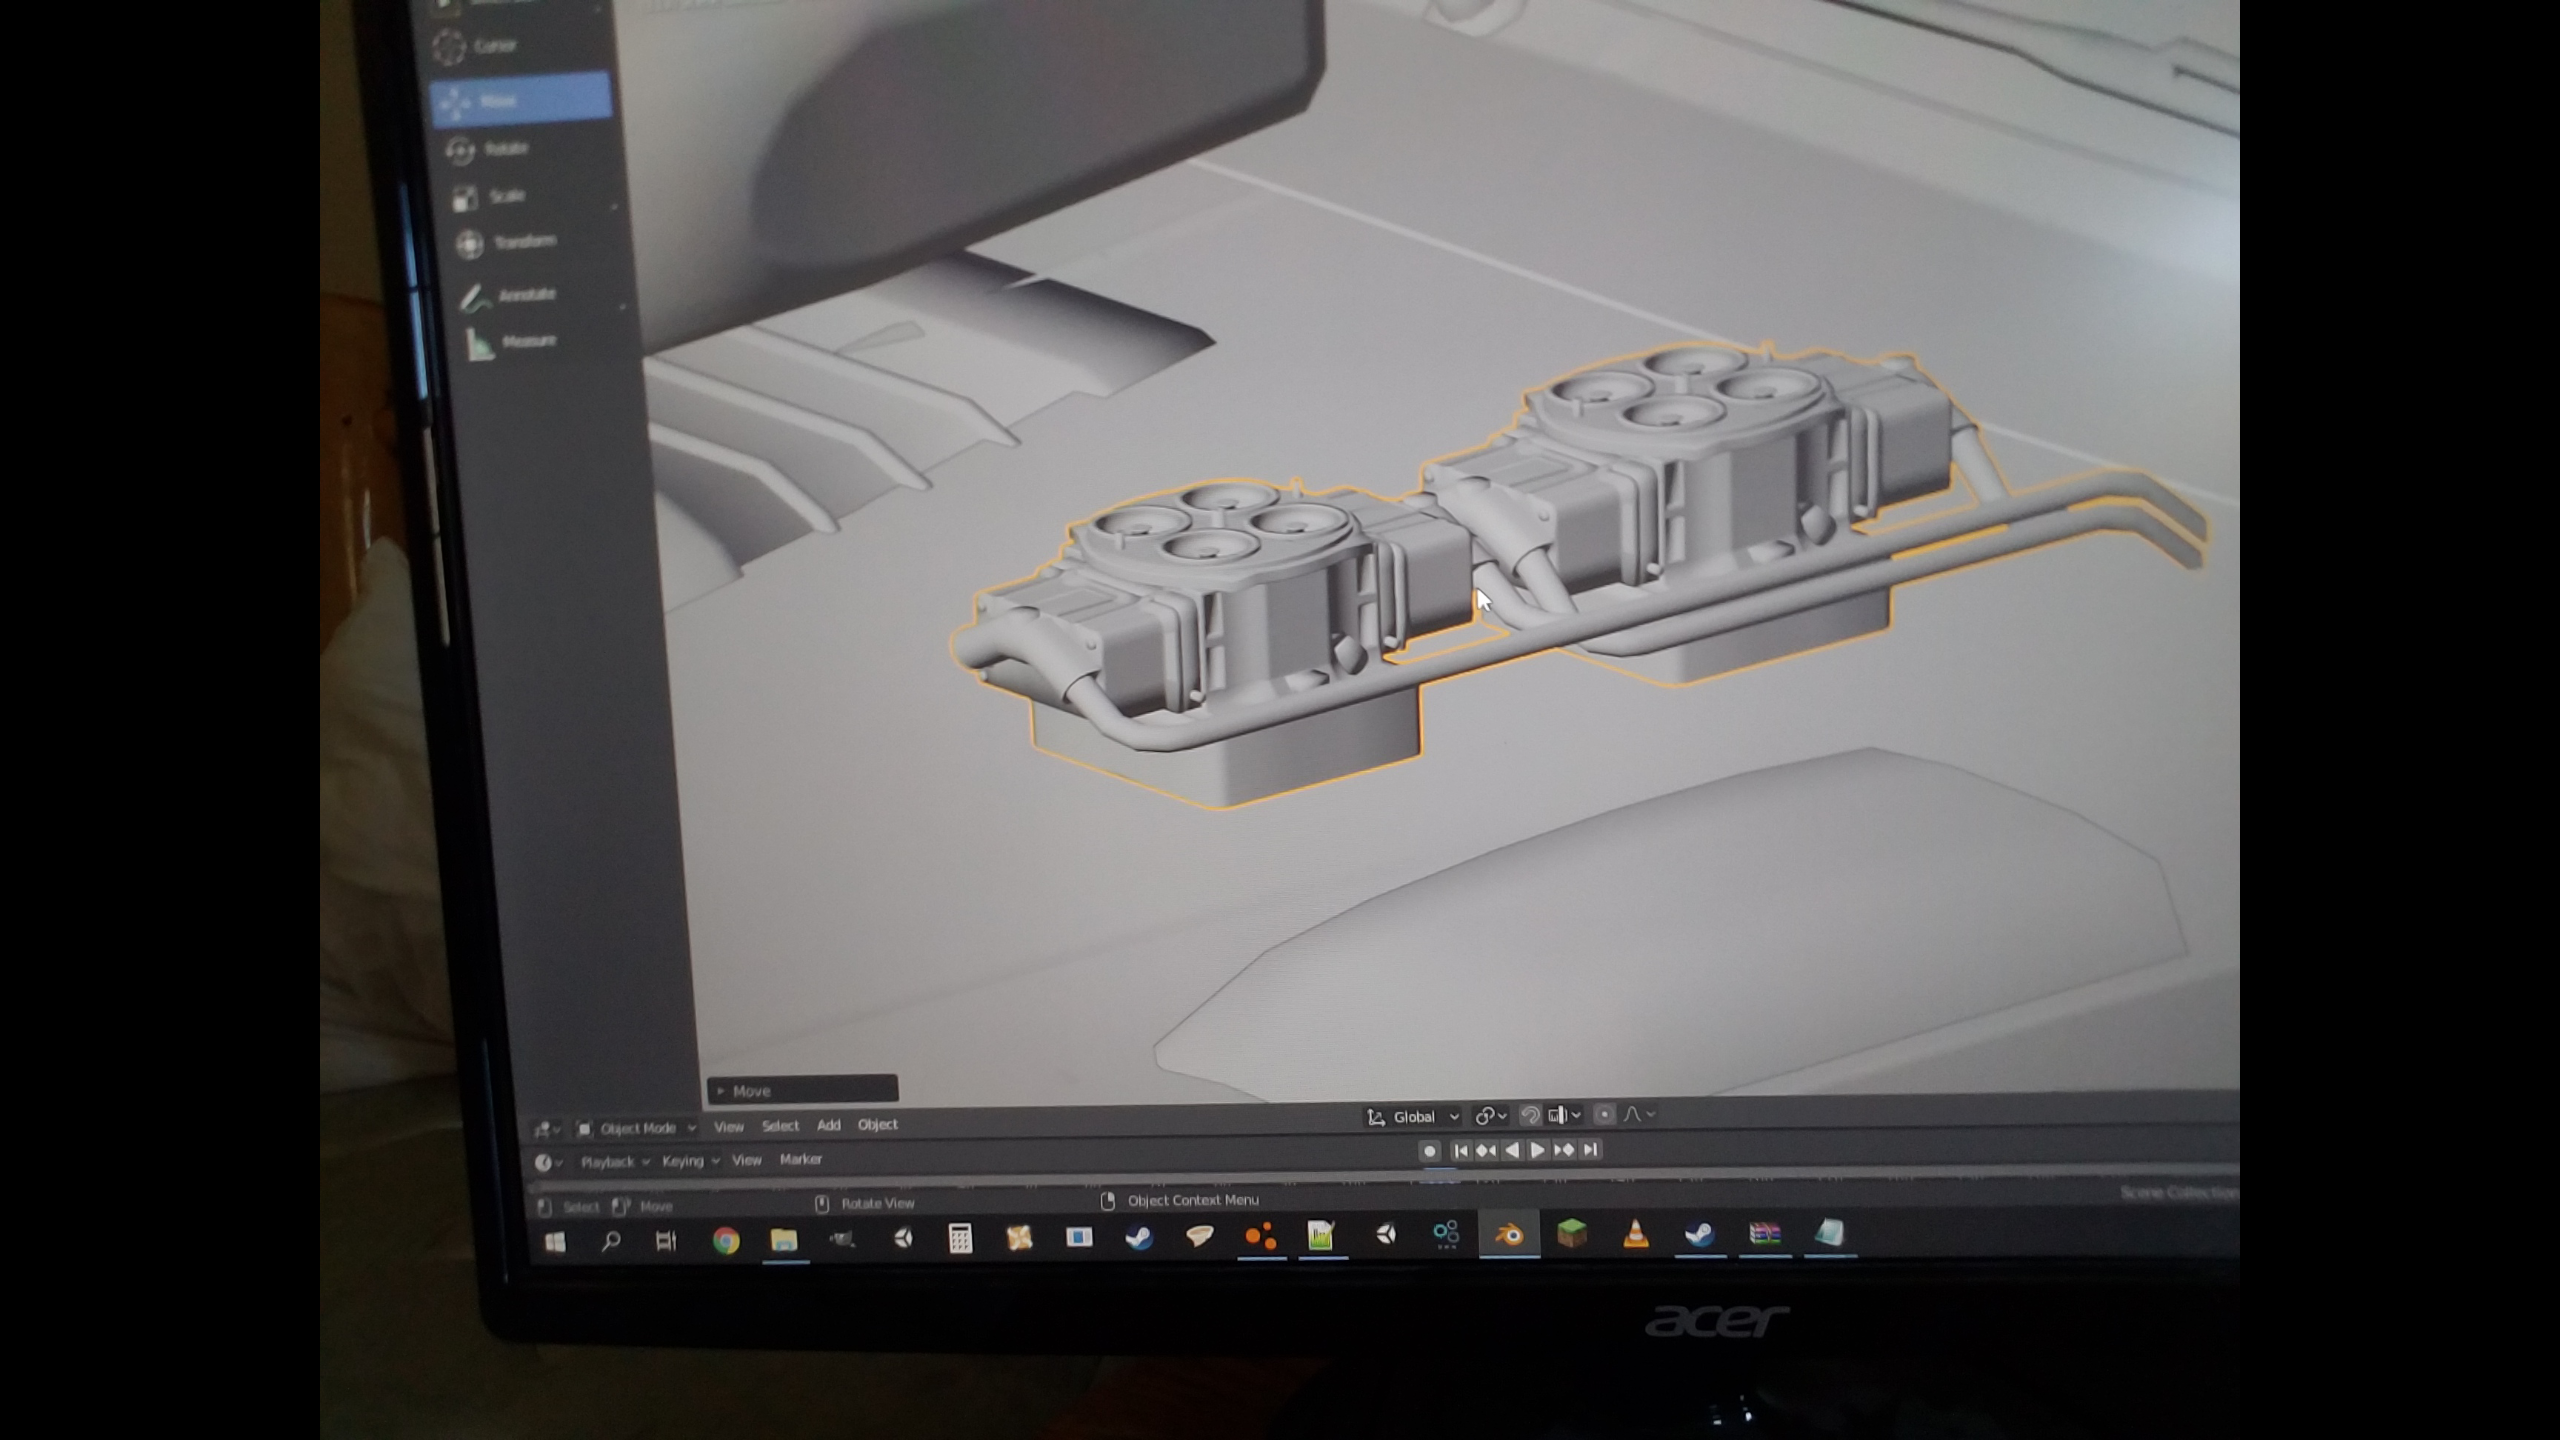2560x1440 pixels.
Task: Select the Cursor tool in the toolbar
Action: tap(476, 46)
